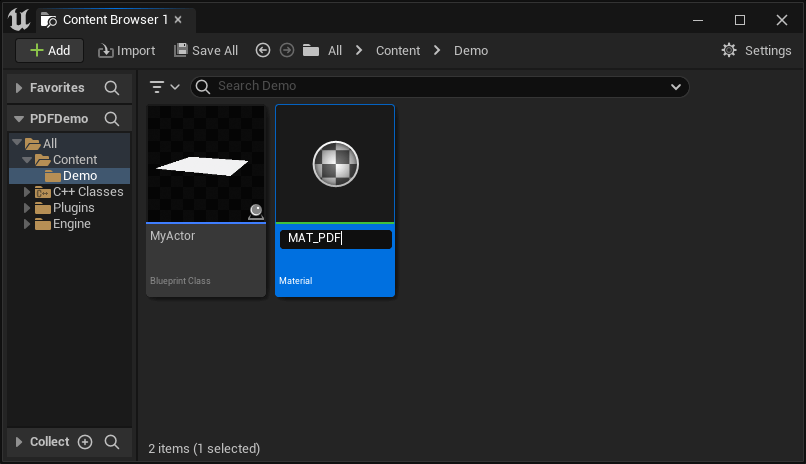
Task: Search PDFDemo sources with the magnifier icon
Action: [x=112, y=119]
